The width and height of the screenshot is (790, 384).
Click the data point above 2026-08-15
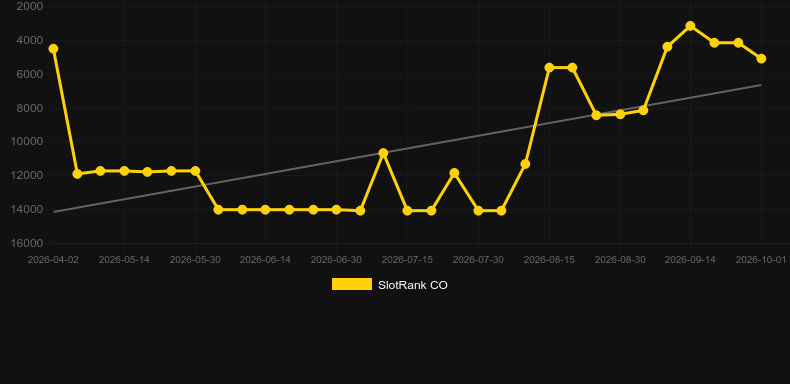click(x=549, y=68)
